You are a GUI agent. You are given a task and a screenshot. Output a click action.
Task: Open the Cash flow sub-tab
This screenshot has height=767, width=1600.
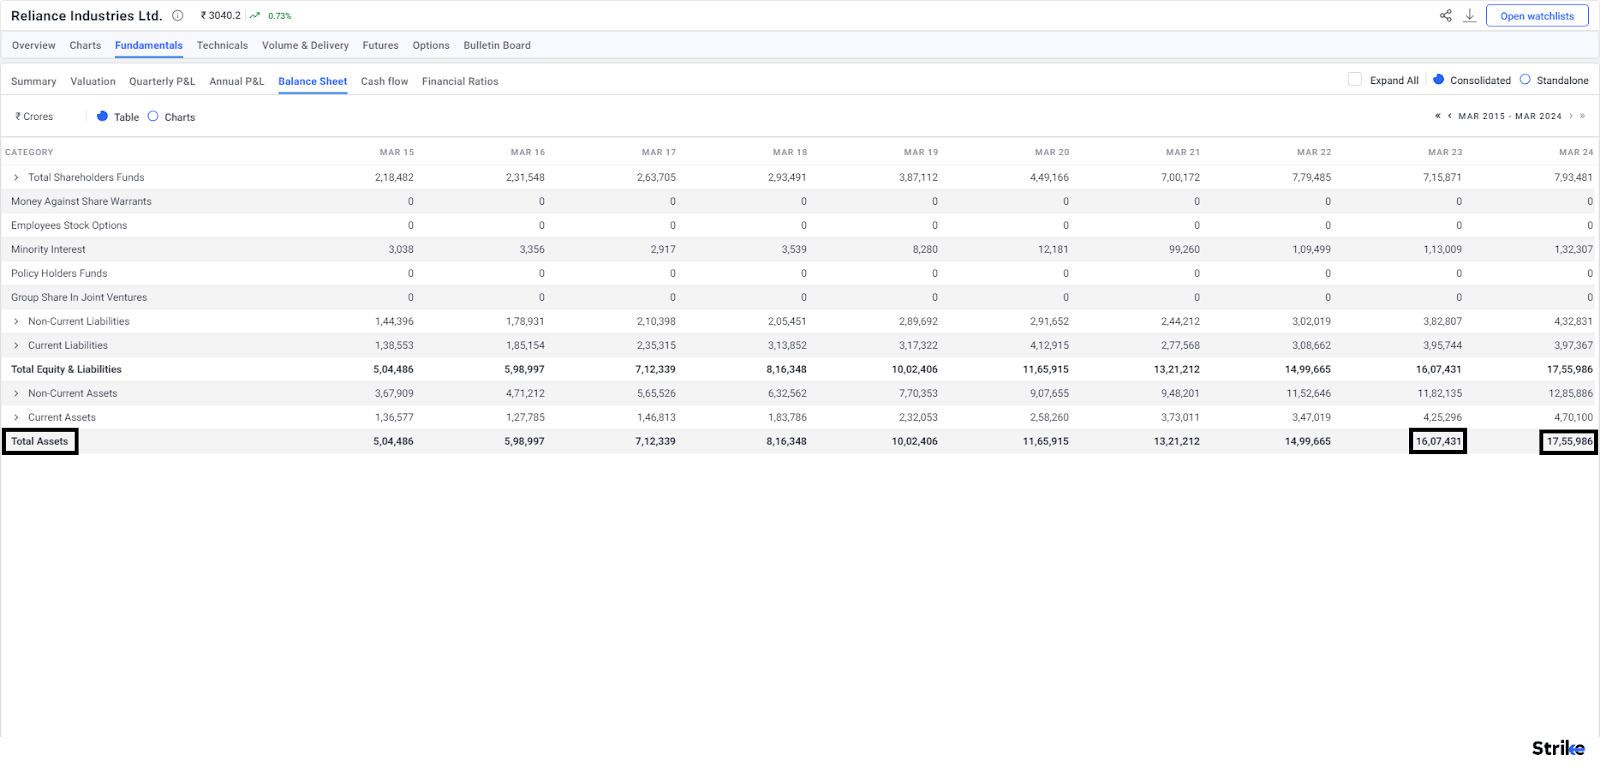point(385,81)
